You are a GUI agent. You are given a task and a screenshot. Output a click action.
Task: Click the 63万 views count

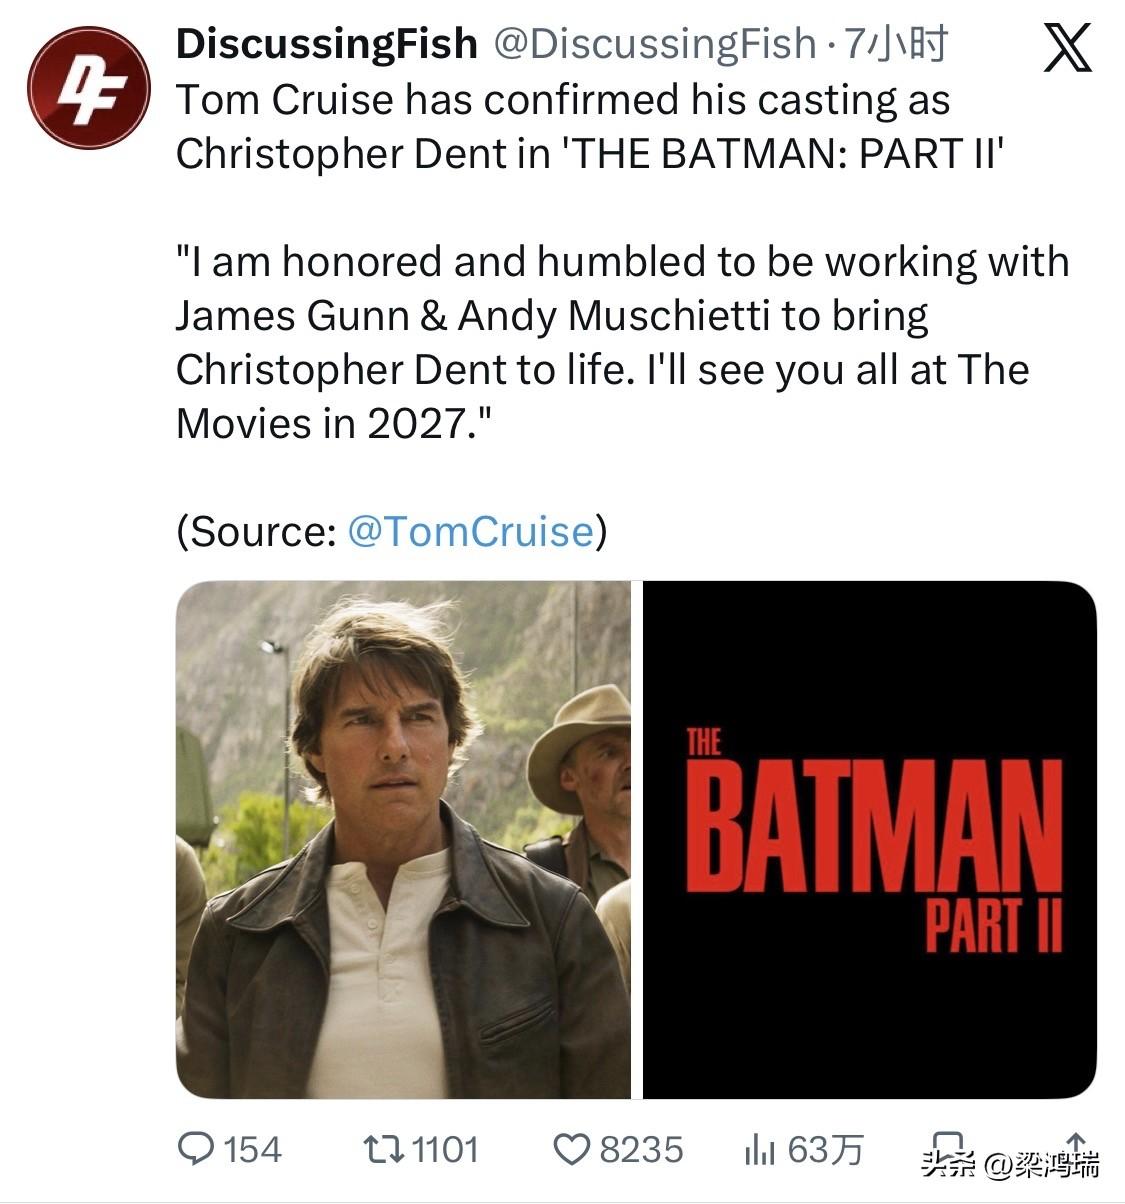pyautogui.click(x=825, y=1150)
